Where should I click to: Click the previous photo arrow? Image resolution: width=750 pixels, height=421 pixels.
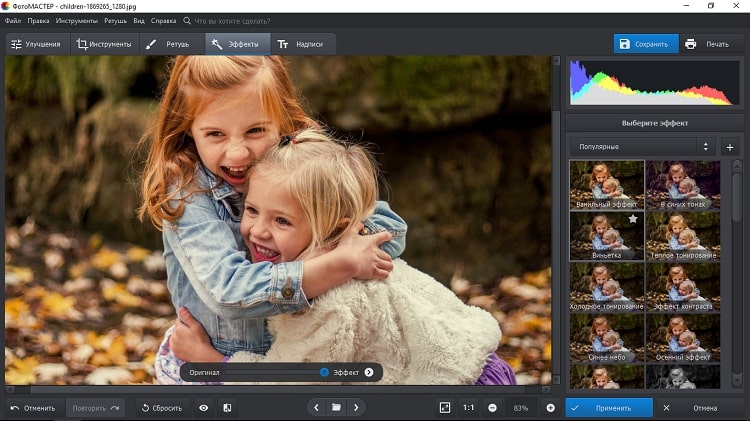coord(316,408)
